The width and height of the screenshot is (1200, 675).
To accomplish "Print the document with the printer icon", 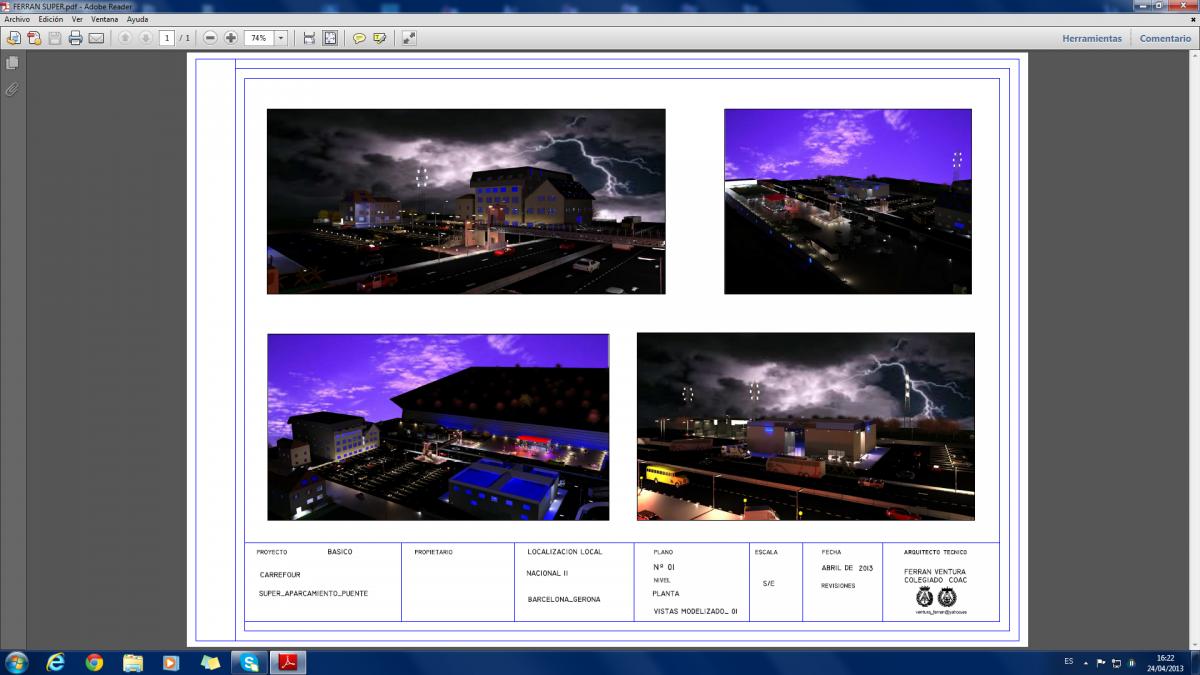I will pyautogui.click(x=75, y=38).
